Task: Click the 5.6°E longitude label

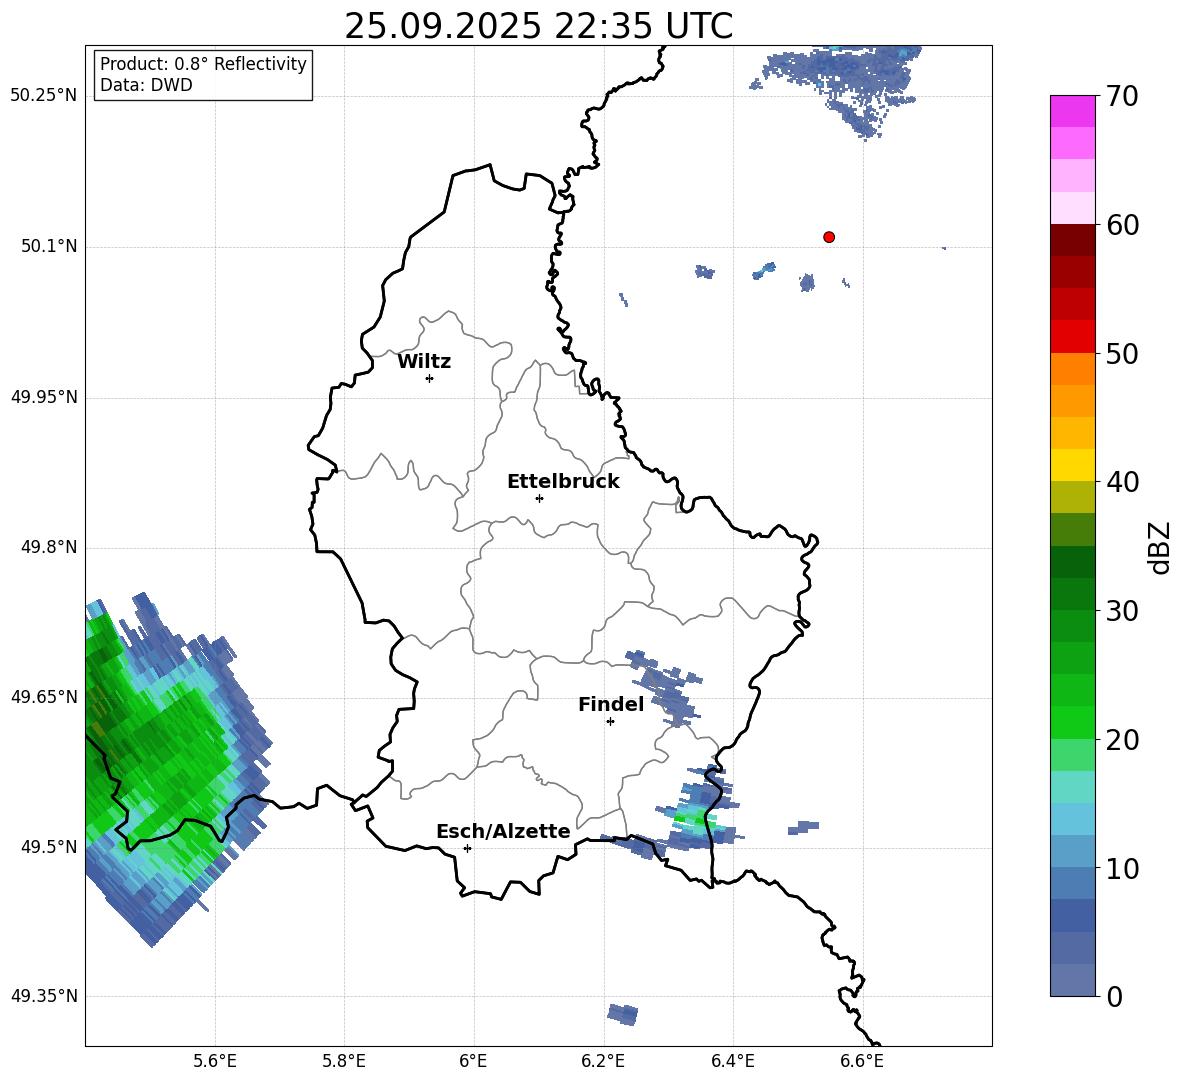Action: point(215,1061)
